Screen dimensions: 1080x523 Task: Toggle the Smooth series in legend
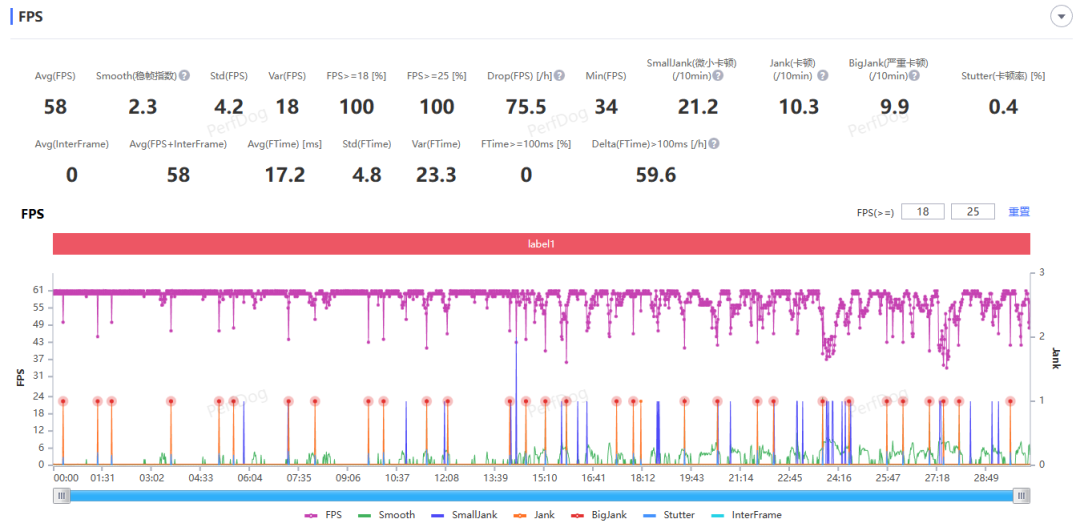[x=386, y=515]
